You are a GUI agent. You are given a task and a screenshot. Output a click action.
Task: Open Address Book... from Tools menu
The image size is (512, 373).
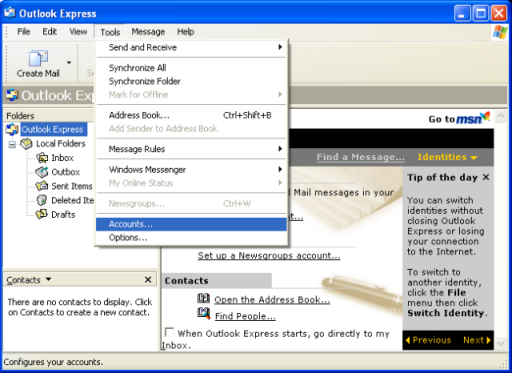click(191, 115)
